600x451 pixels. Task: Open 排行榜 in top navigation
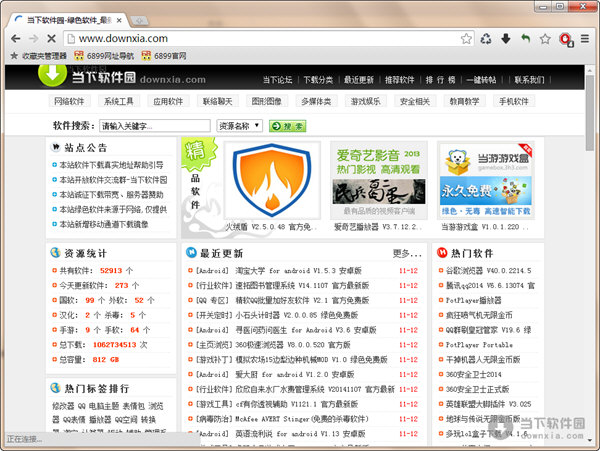click(440, 80)
